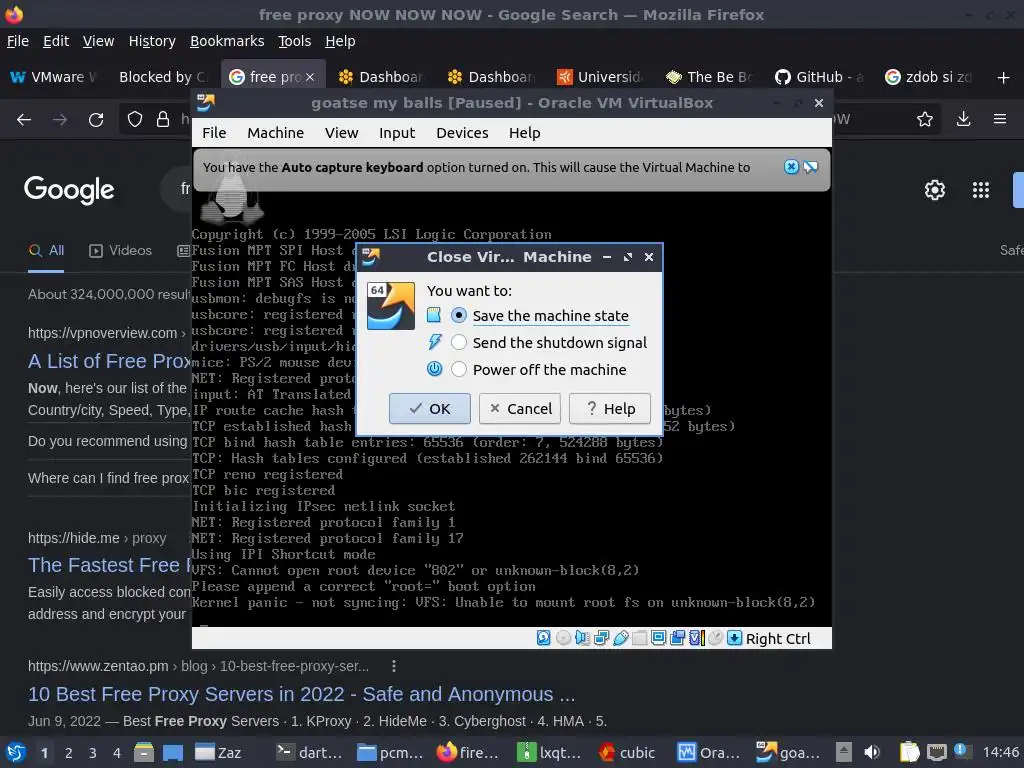This screenshot has width=1024, height=768.
Task: Open options dots next to zentao.pm result
Action: coord(393,666)
